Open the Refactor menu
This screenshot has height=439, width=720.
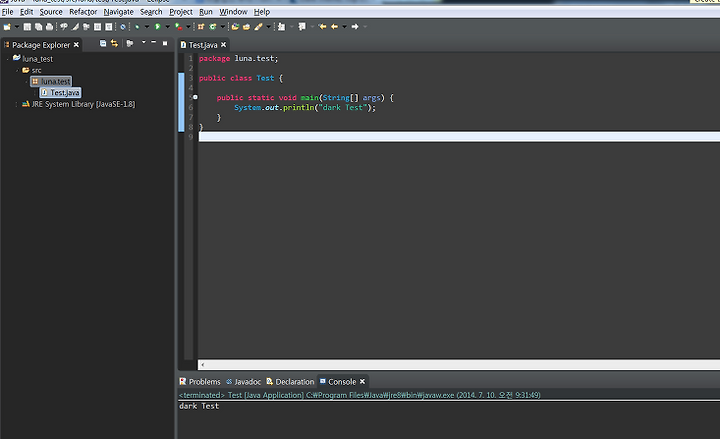[83, 11]
